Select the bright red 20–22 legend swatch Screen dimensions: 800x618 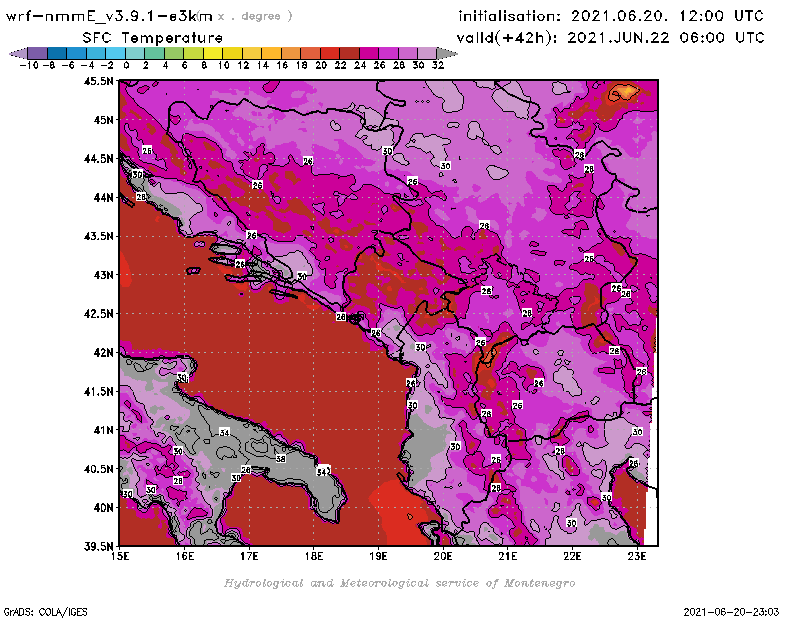coord(330,53)
